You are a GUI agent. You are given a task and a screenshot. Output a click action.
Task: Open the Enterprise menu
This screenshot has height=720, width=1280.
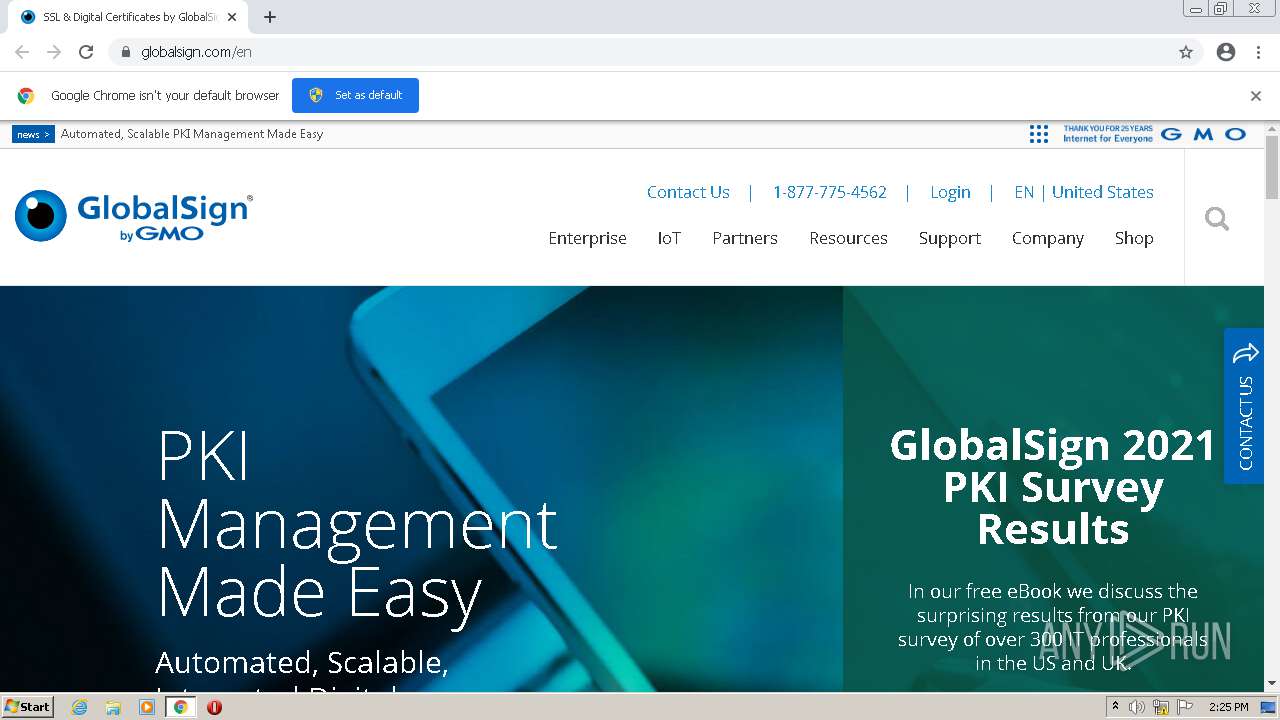tap(587, 238)
